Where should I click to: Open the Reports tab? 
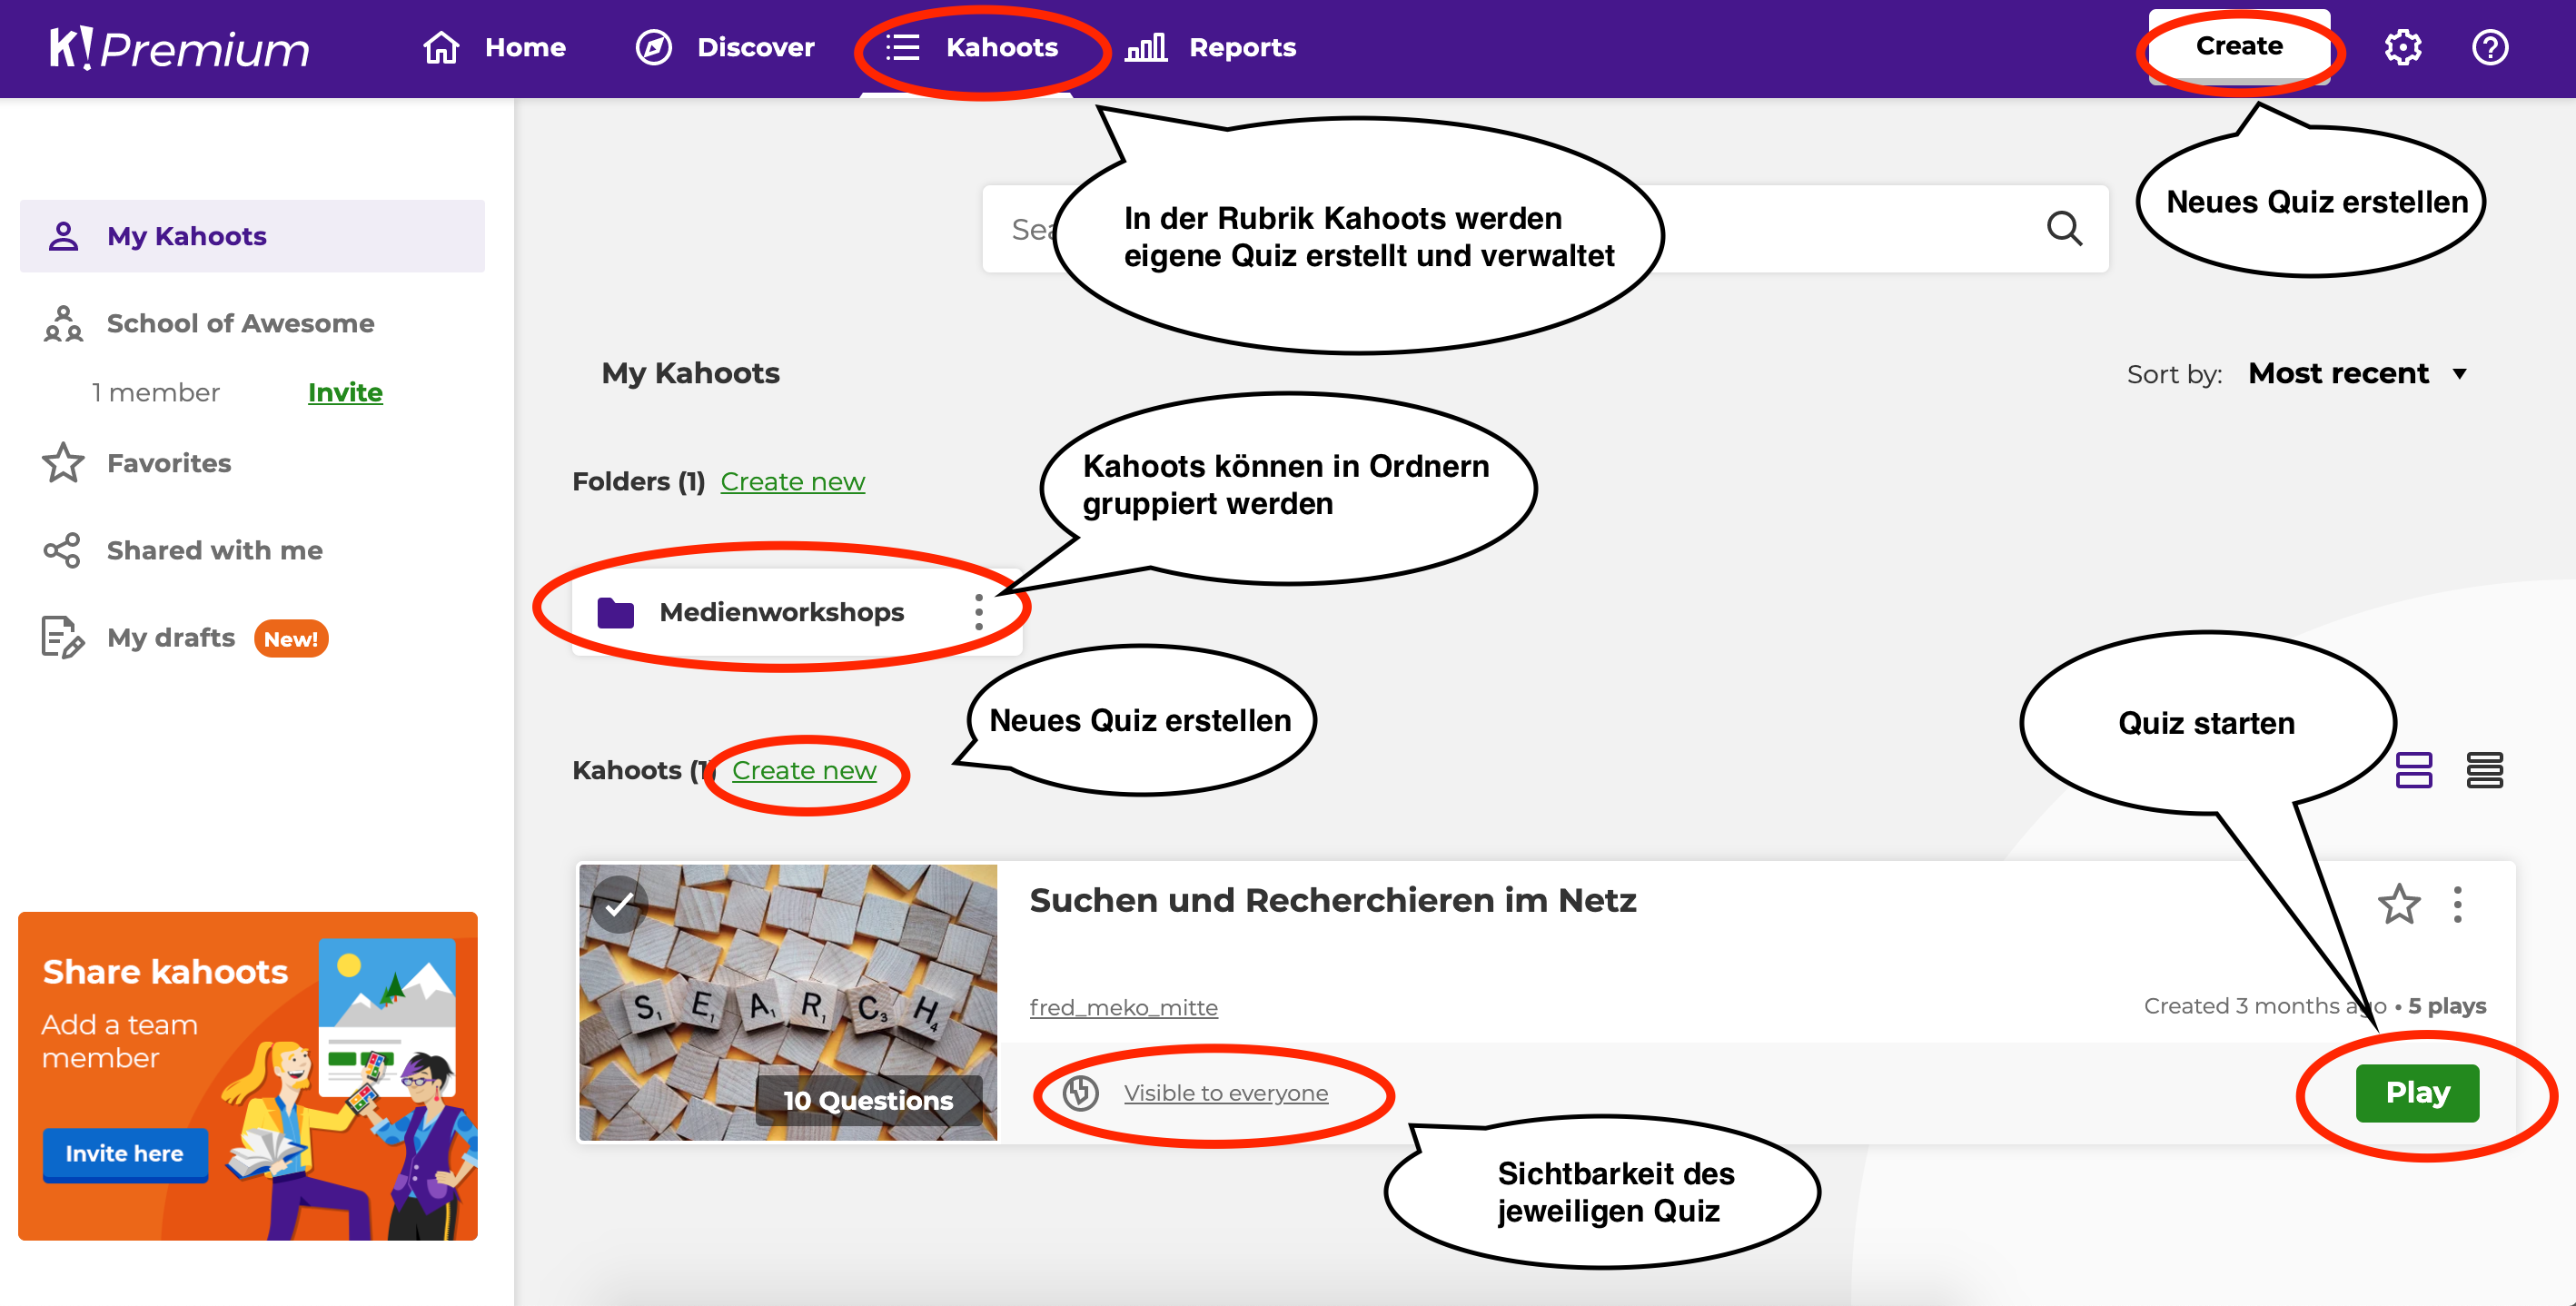click(x=1211, y=47)
